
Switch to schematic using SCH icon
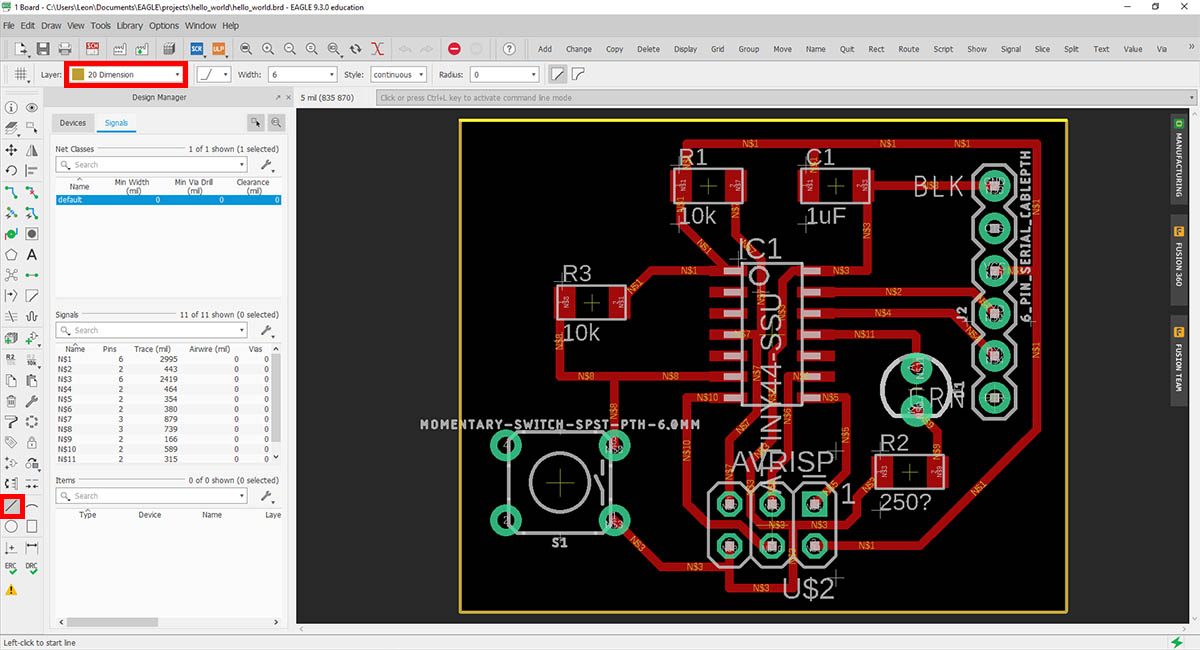[93, 48]
